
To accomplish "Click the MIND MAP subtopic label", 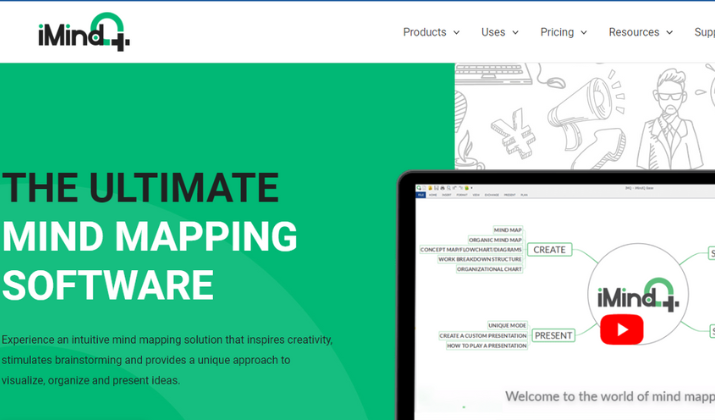I will tap(508, 230).
